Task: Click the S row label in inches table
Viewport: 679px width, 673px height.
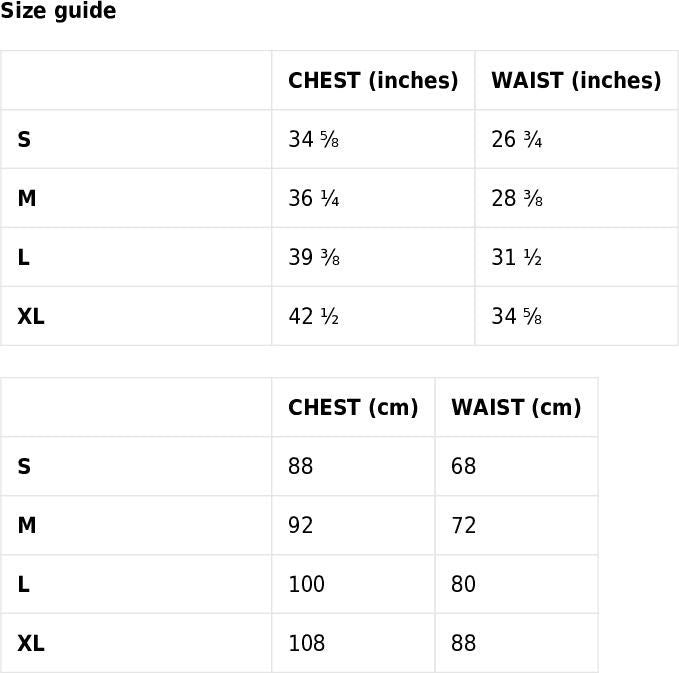Action: point(24,139)
